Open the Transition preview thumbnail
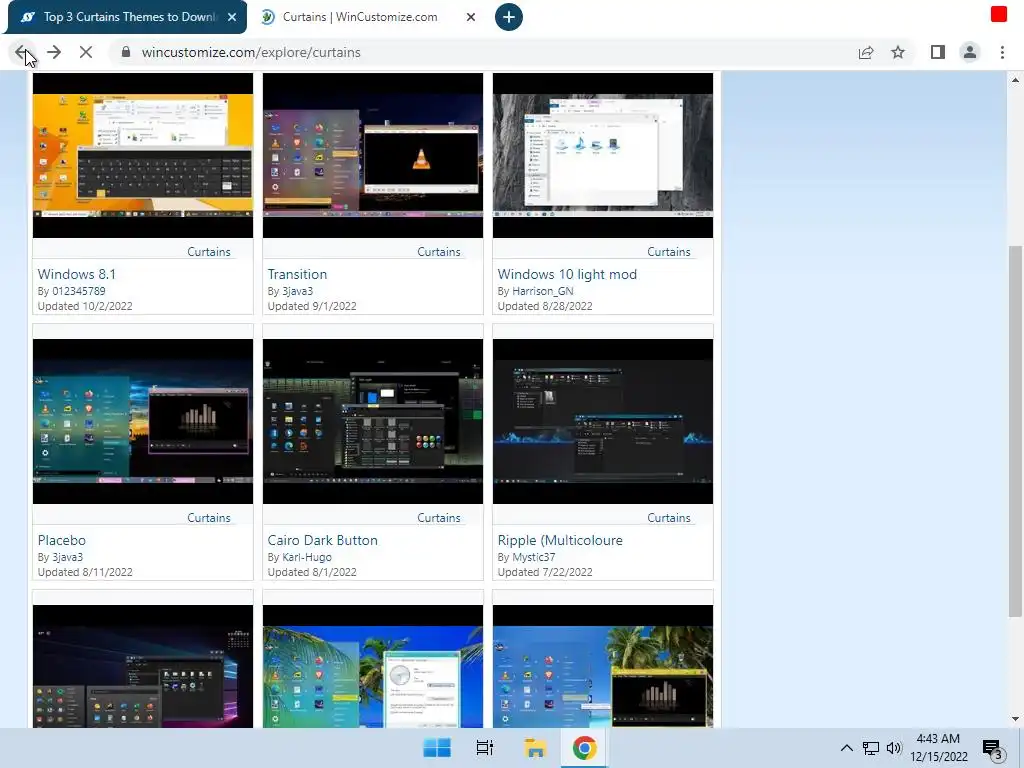The height and width of the screenshot is (768, 1024). point(373,155)
